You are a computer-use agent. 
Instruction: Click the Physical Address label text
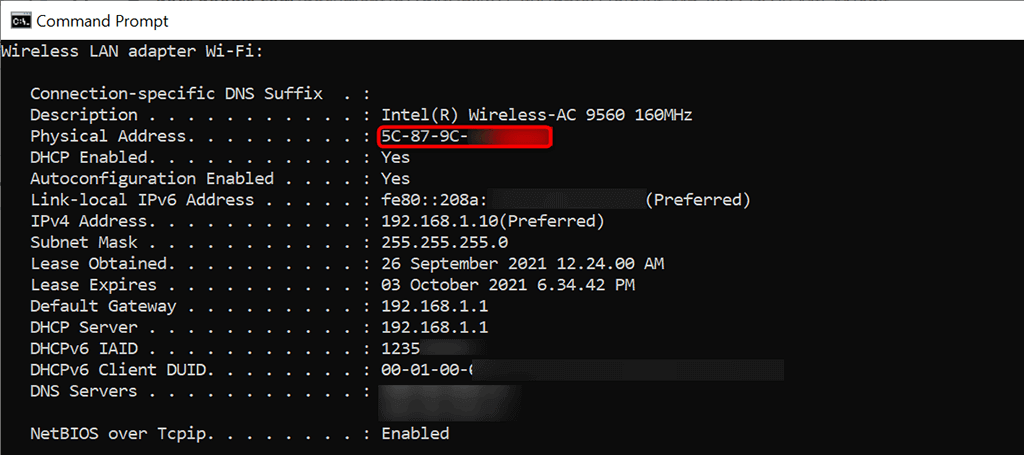[x=108, y=136]
